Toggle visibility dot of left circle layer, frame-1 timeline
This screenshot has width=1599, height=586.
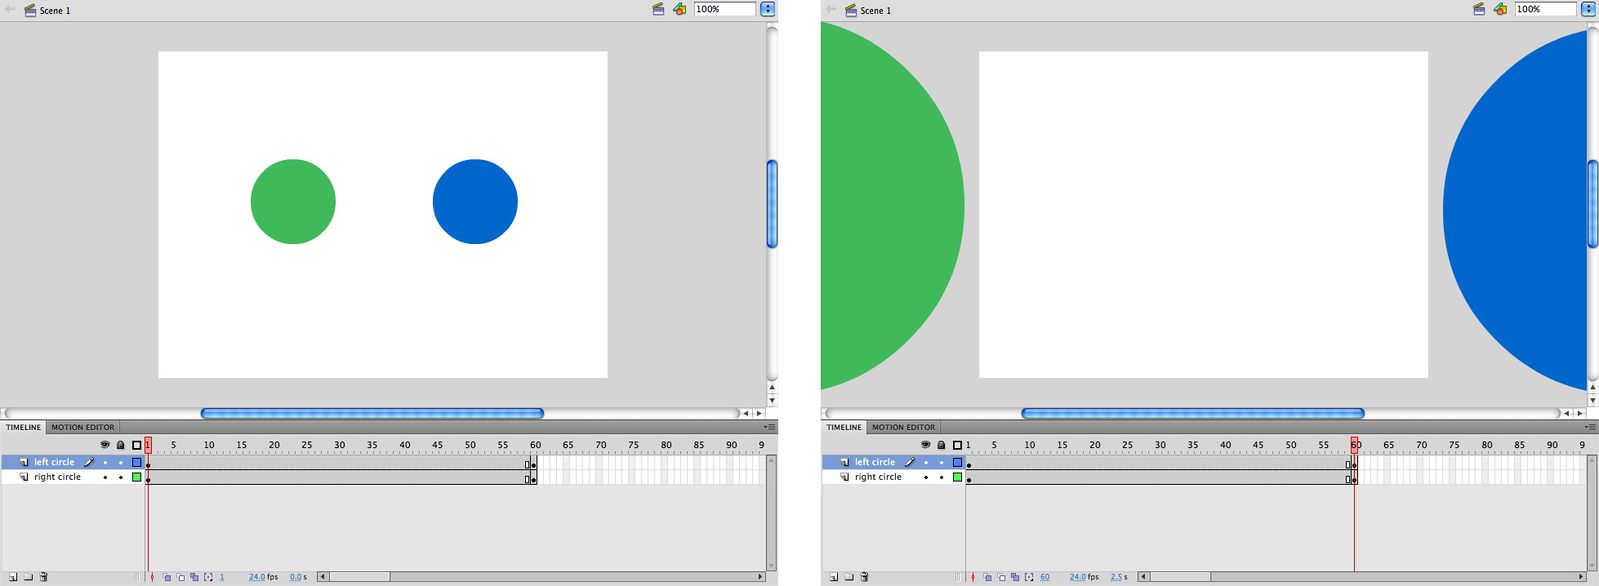coord(105,463)
